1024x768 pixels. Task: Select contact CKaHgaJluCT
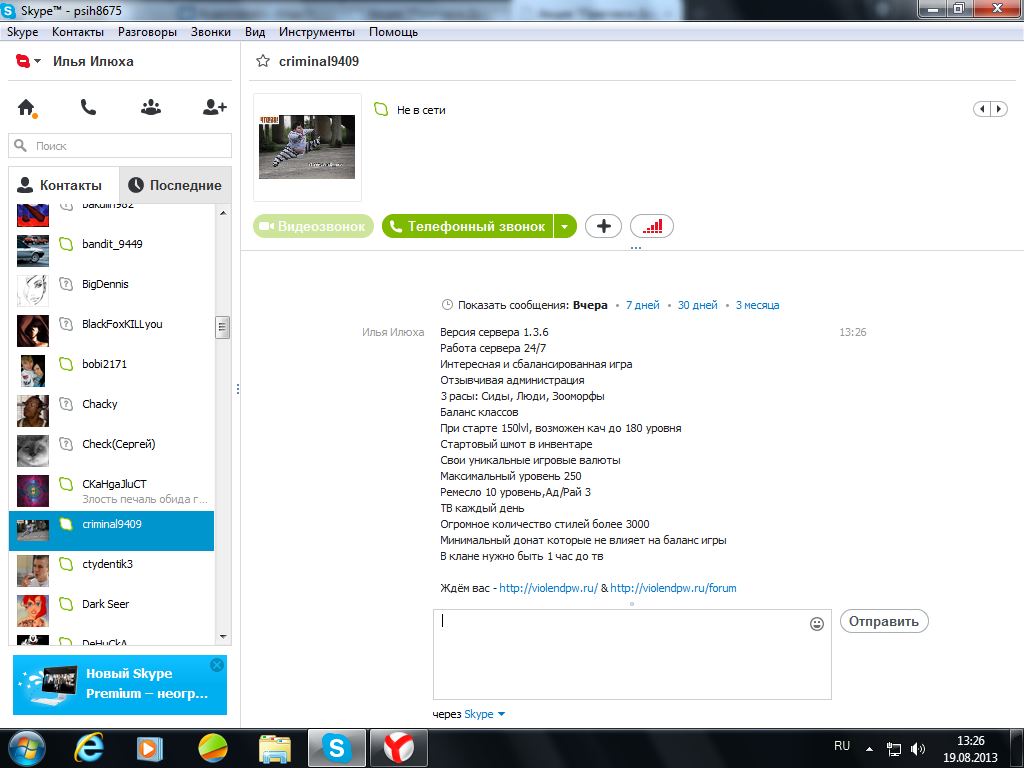pos(112,490)
